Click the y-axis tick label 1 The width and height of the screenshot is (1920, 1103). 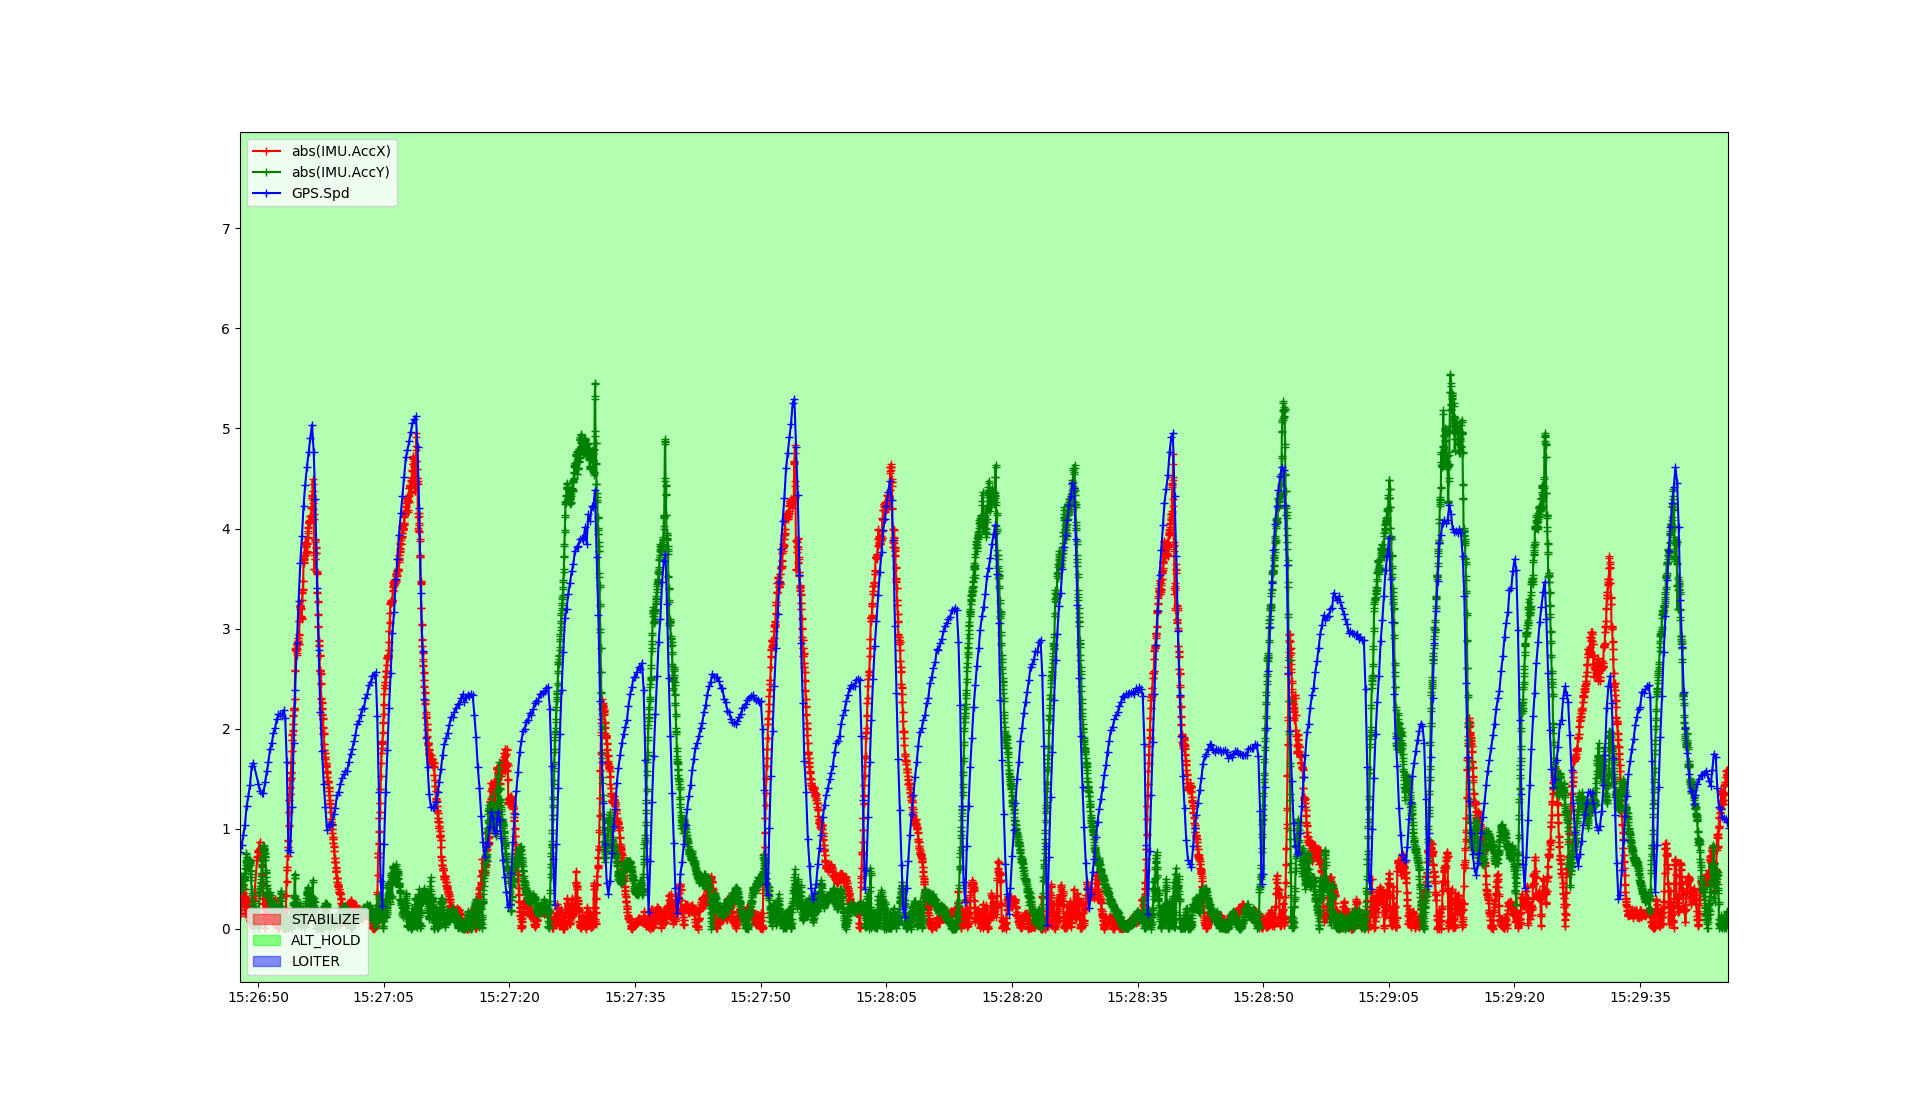(x=226, y=829)
